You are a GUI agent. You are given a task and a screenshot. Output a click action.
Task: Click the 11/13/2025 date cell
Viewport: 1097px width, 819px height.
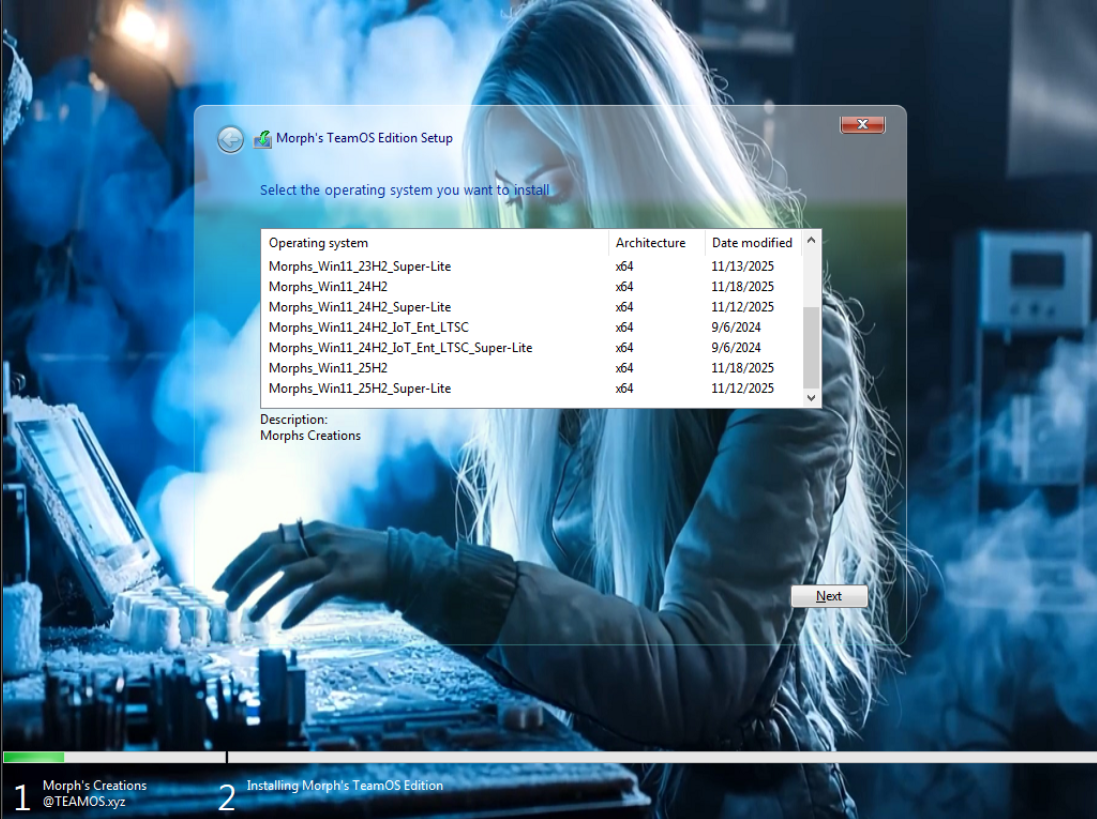(x=742, y=266)
